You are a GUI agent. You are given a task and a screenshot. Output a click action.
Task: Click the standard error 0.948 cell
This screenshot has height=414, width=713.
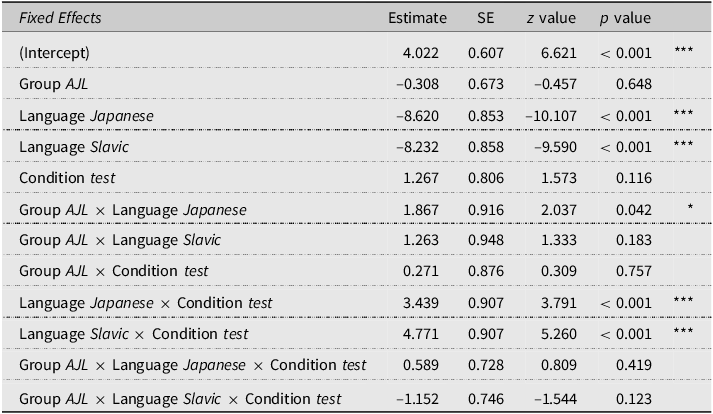pos(487,240)
